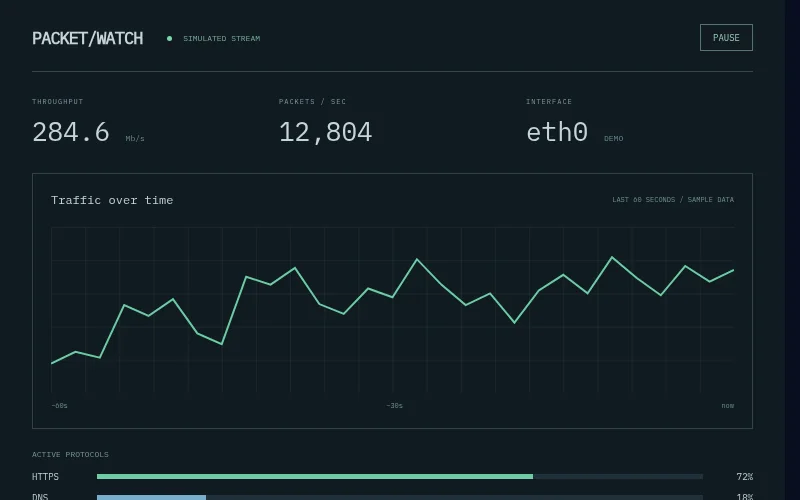Click the LAST 60 SECONDS / SAMPLE DATA label
Image resolution: width=800 pixels, height=500 pixels.
673,199
